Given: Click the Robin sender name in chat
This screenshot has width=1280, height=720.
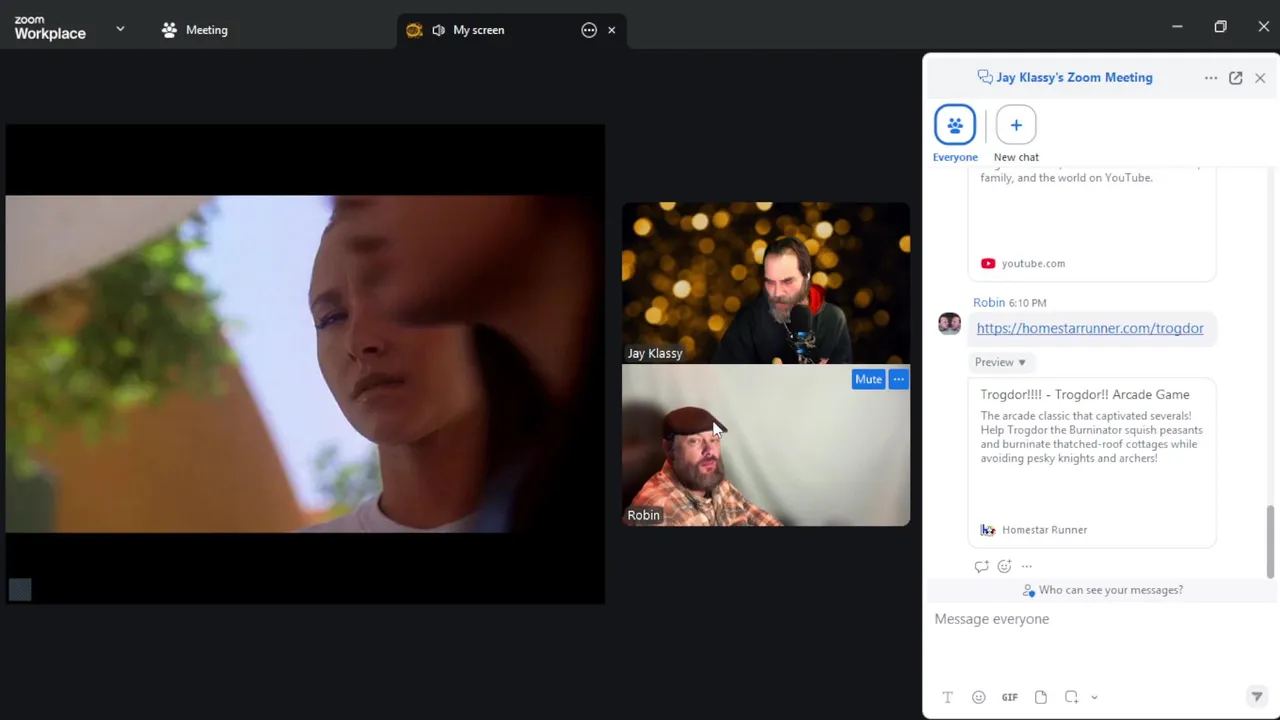Looking at the screenshot, I should pyautogui.click(x=989, y=302).
